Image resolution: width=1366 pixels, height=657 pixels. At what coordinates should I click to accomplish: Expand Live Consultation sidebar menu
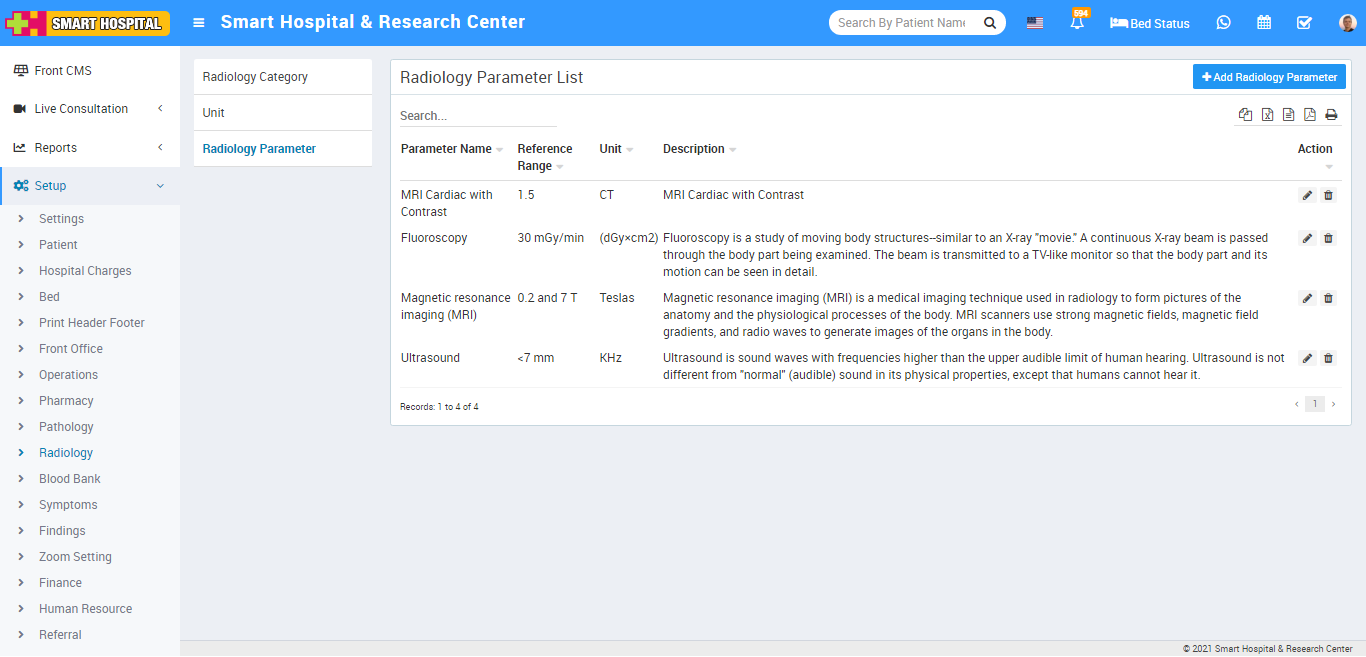(89, 109)
